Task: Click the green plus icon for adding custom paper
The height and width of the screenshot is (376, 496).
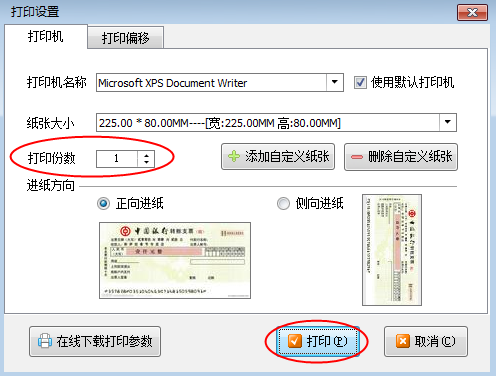Action: click(234, 156)
